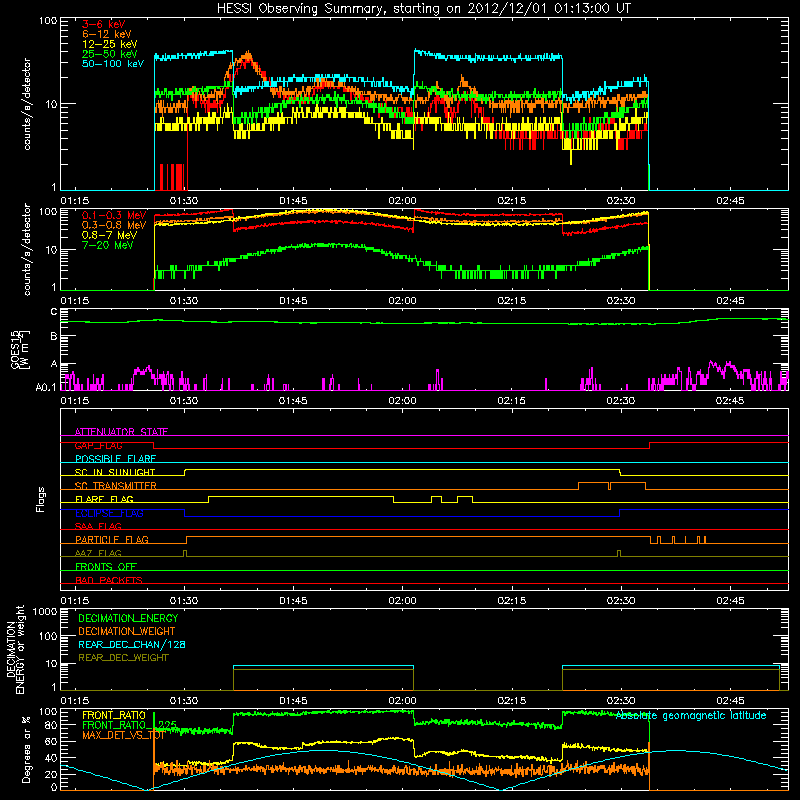This screenshot has height=800, width=800.
Task: Click the 3-6 keV legend label
Action: pyautogui.click(x=103, y=24)
